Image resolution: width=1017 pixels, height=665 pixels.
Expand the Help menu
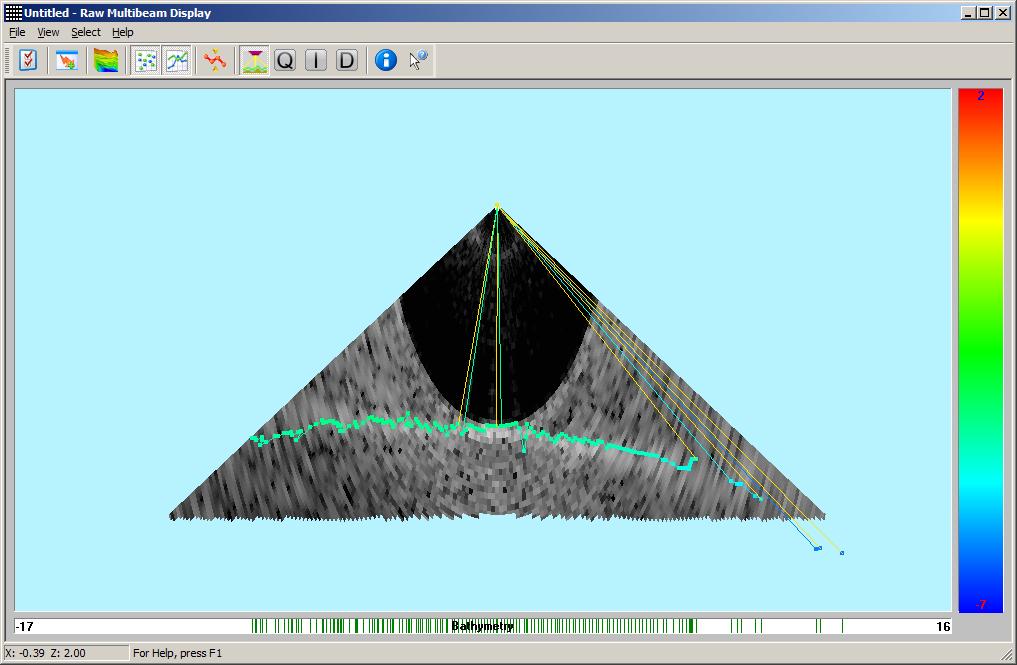pos(122,32)
